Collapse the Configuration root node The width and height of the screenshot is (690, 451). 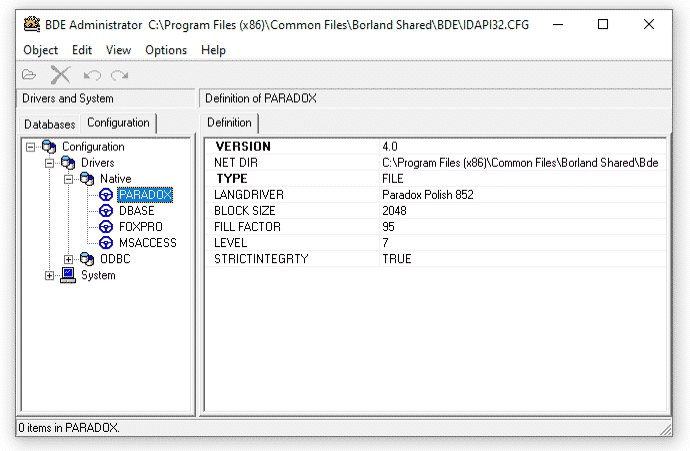coord(30,147)
